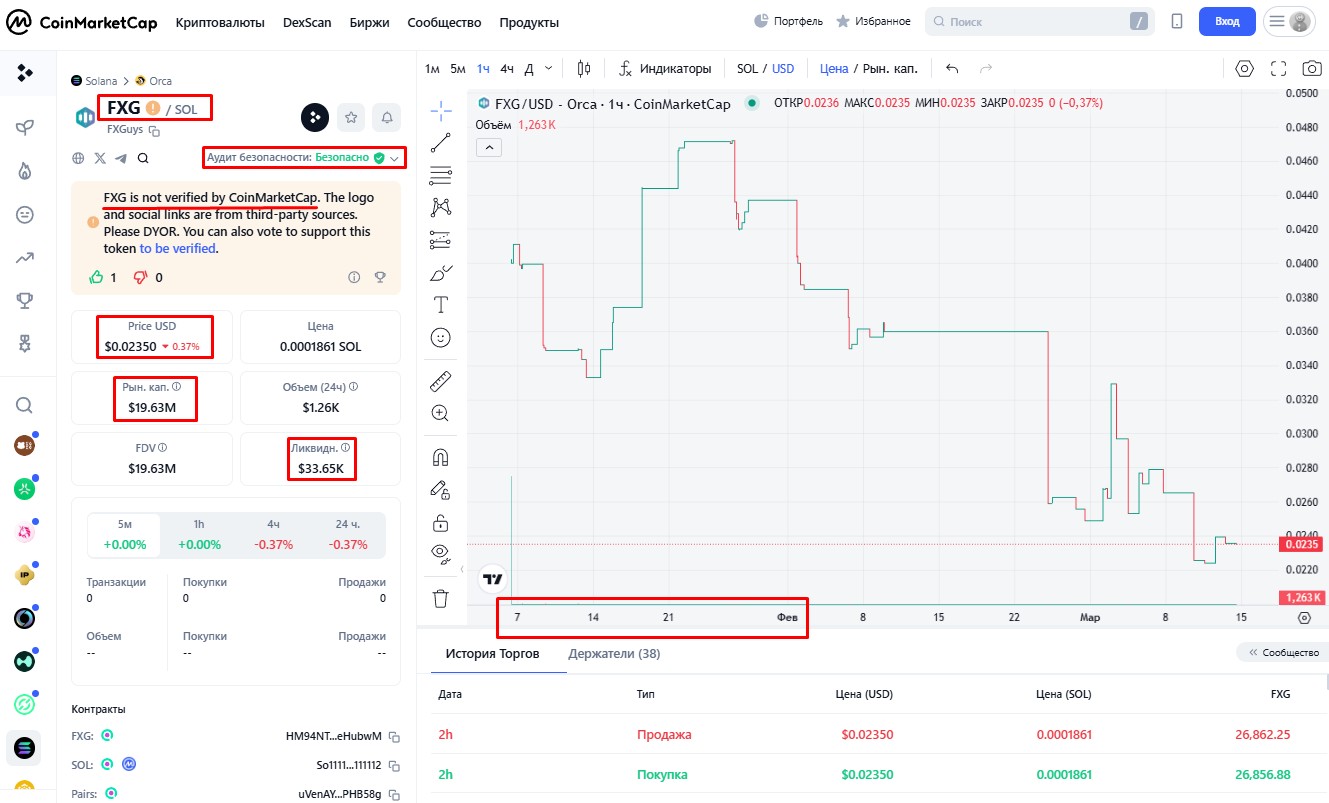Give the token a thumbs down vote
1329x803 pixels.
pyautogui.click(x=140, y=277)
